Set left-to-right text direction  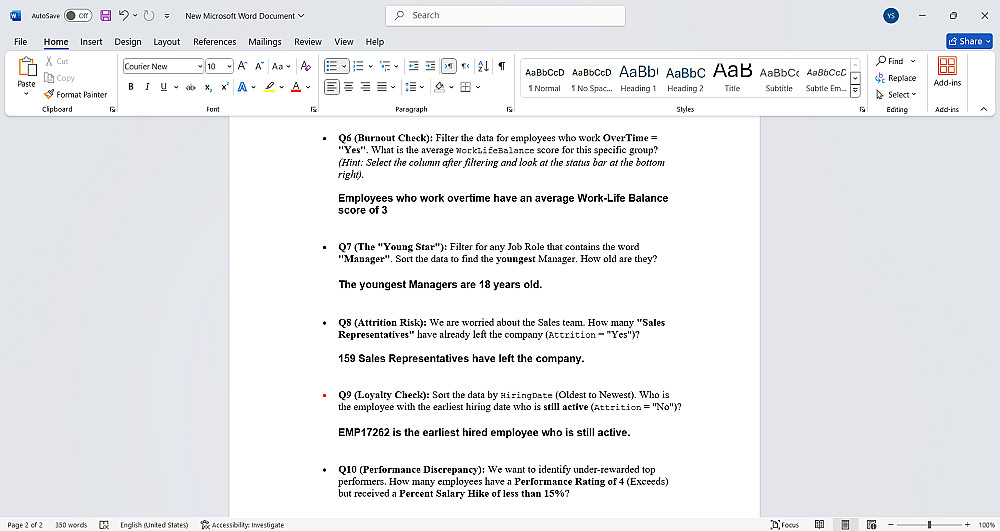[x=449, y=66]
